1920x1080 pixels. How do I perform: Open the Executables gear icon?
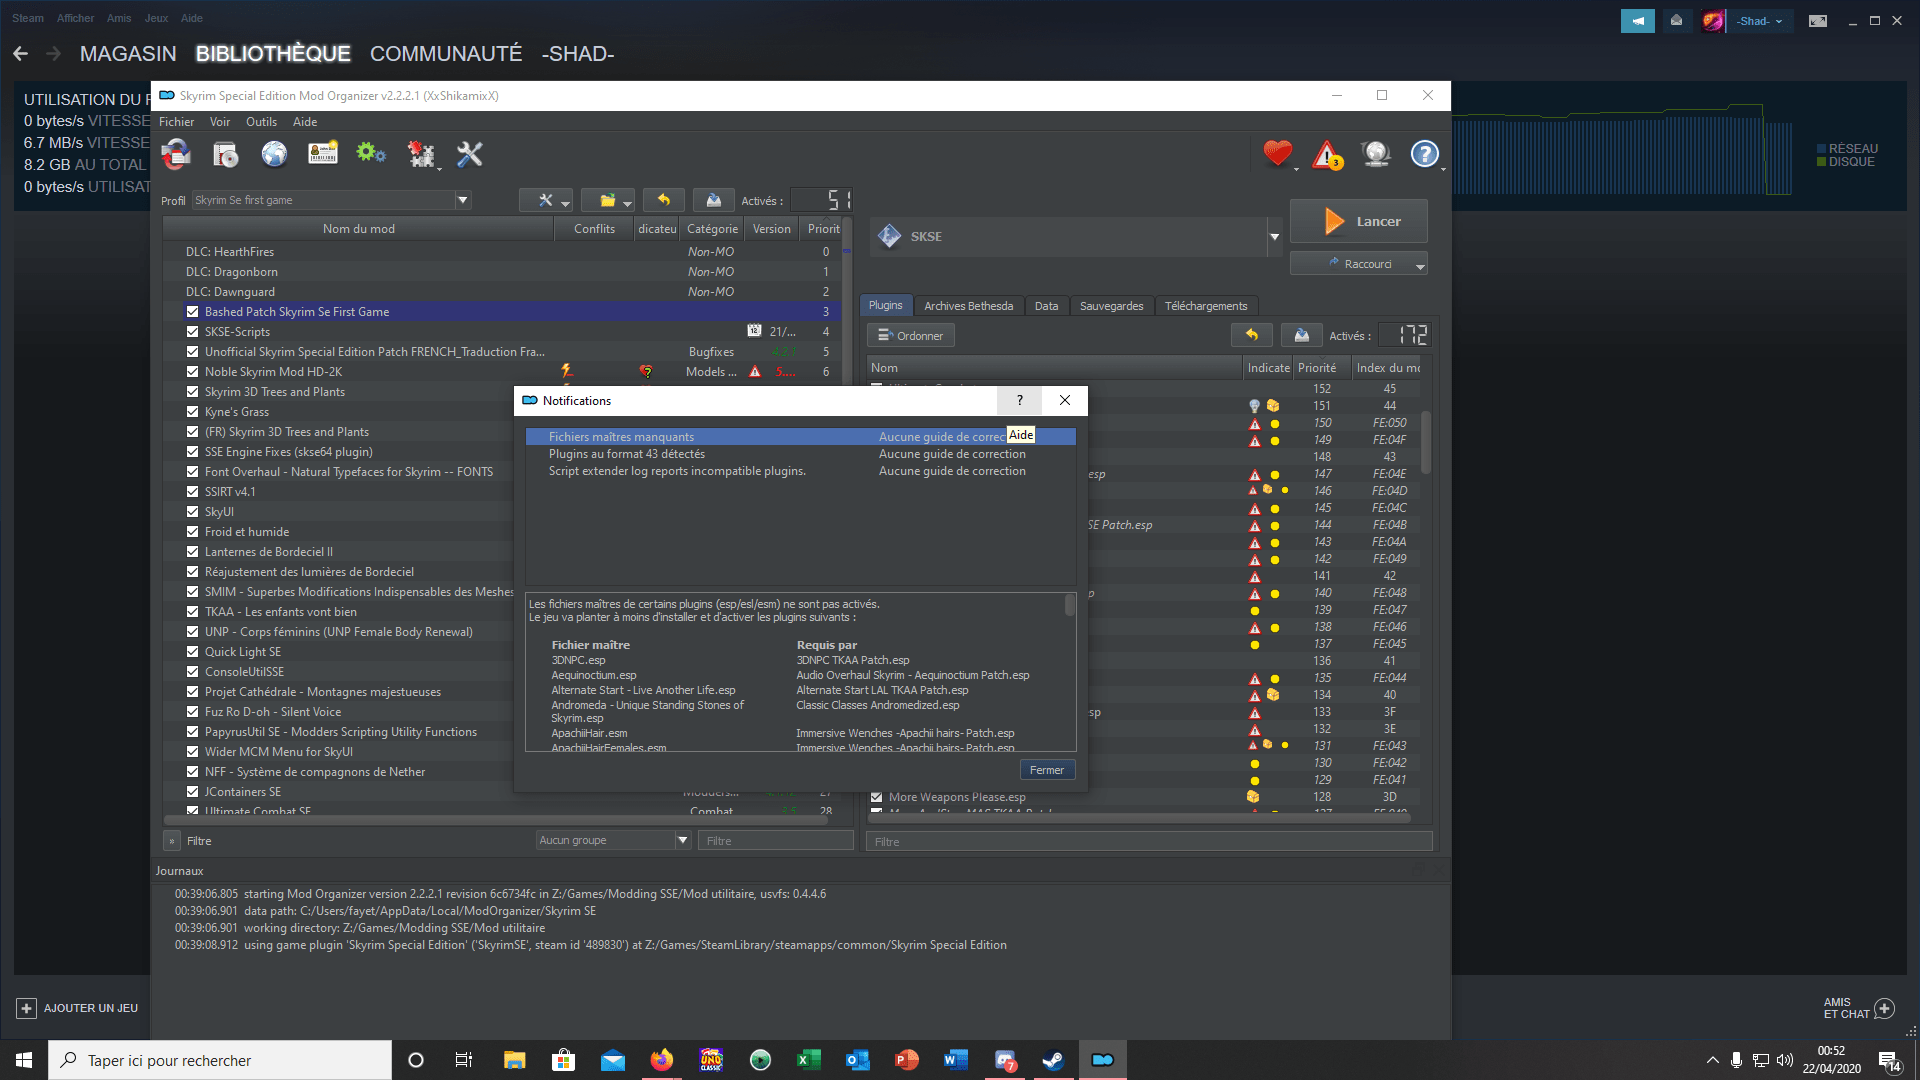tap(371, 154)
